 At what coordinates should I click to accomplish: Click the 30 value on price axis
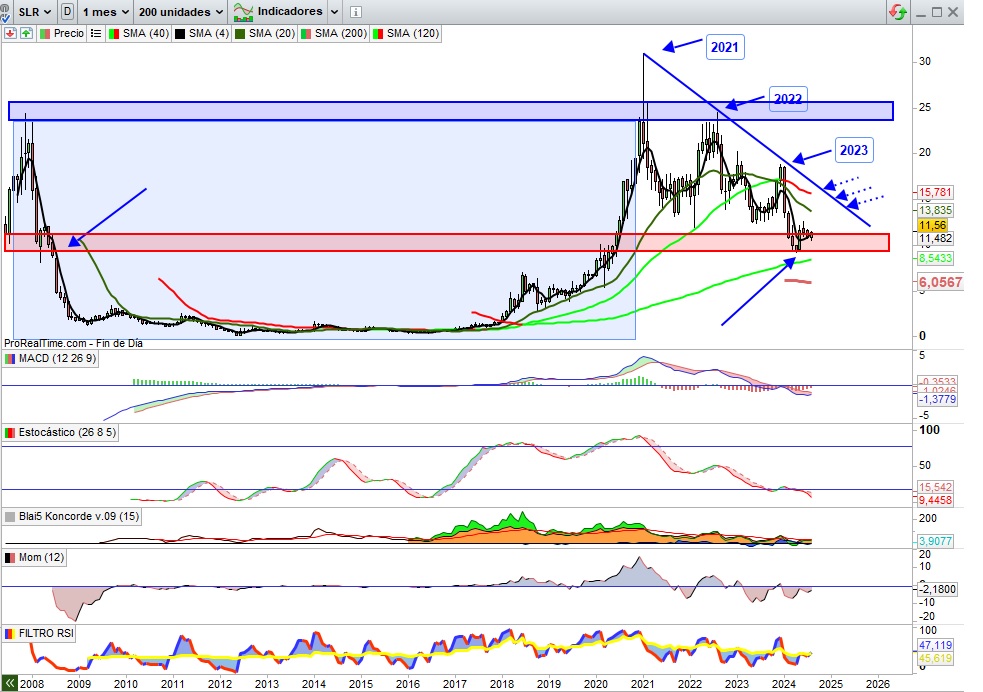925,61
